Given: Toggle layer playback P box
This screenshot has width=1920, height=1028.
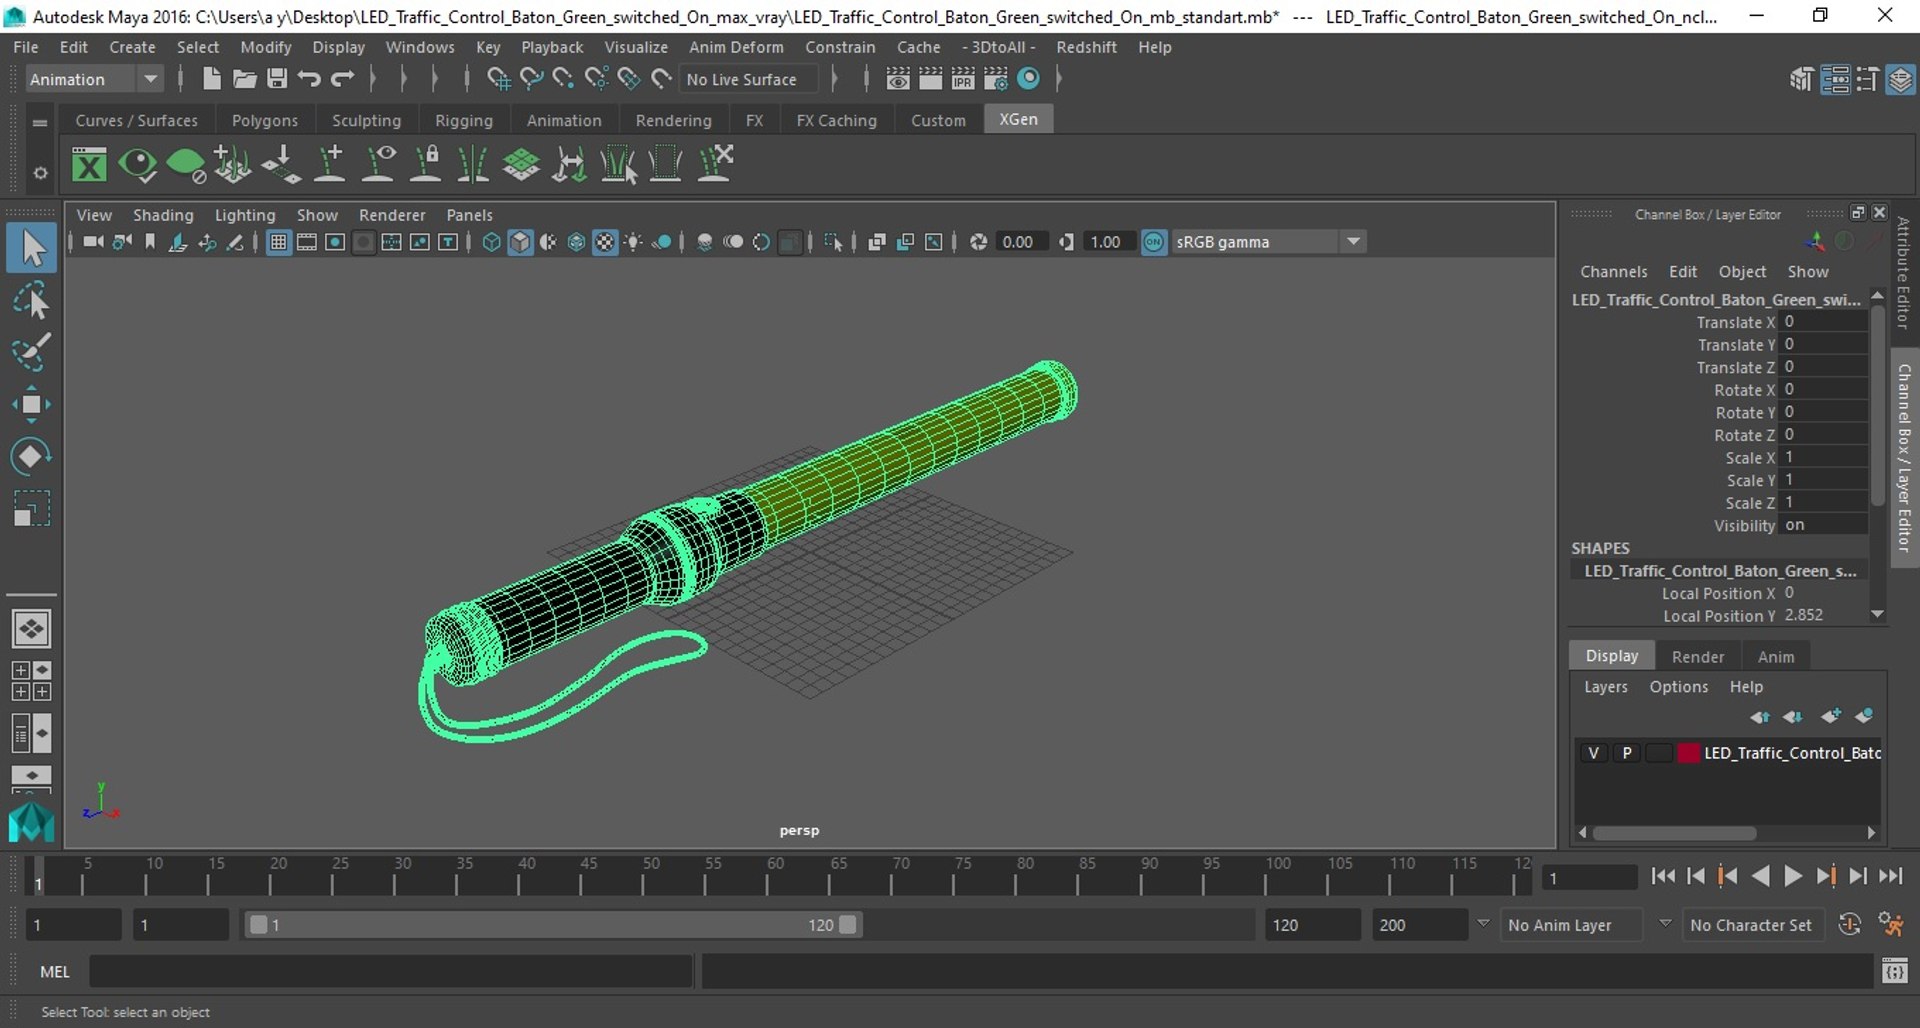Looking at the screenshot, I should (1627, 753).
